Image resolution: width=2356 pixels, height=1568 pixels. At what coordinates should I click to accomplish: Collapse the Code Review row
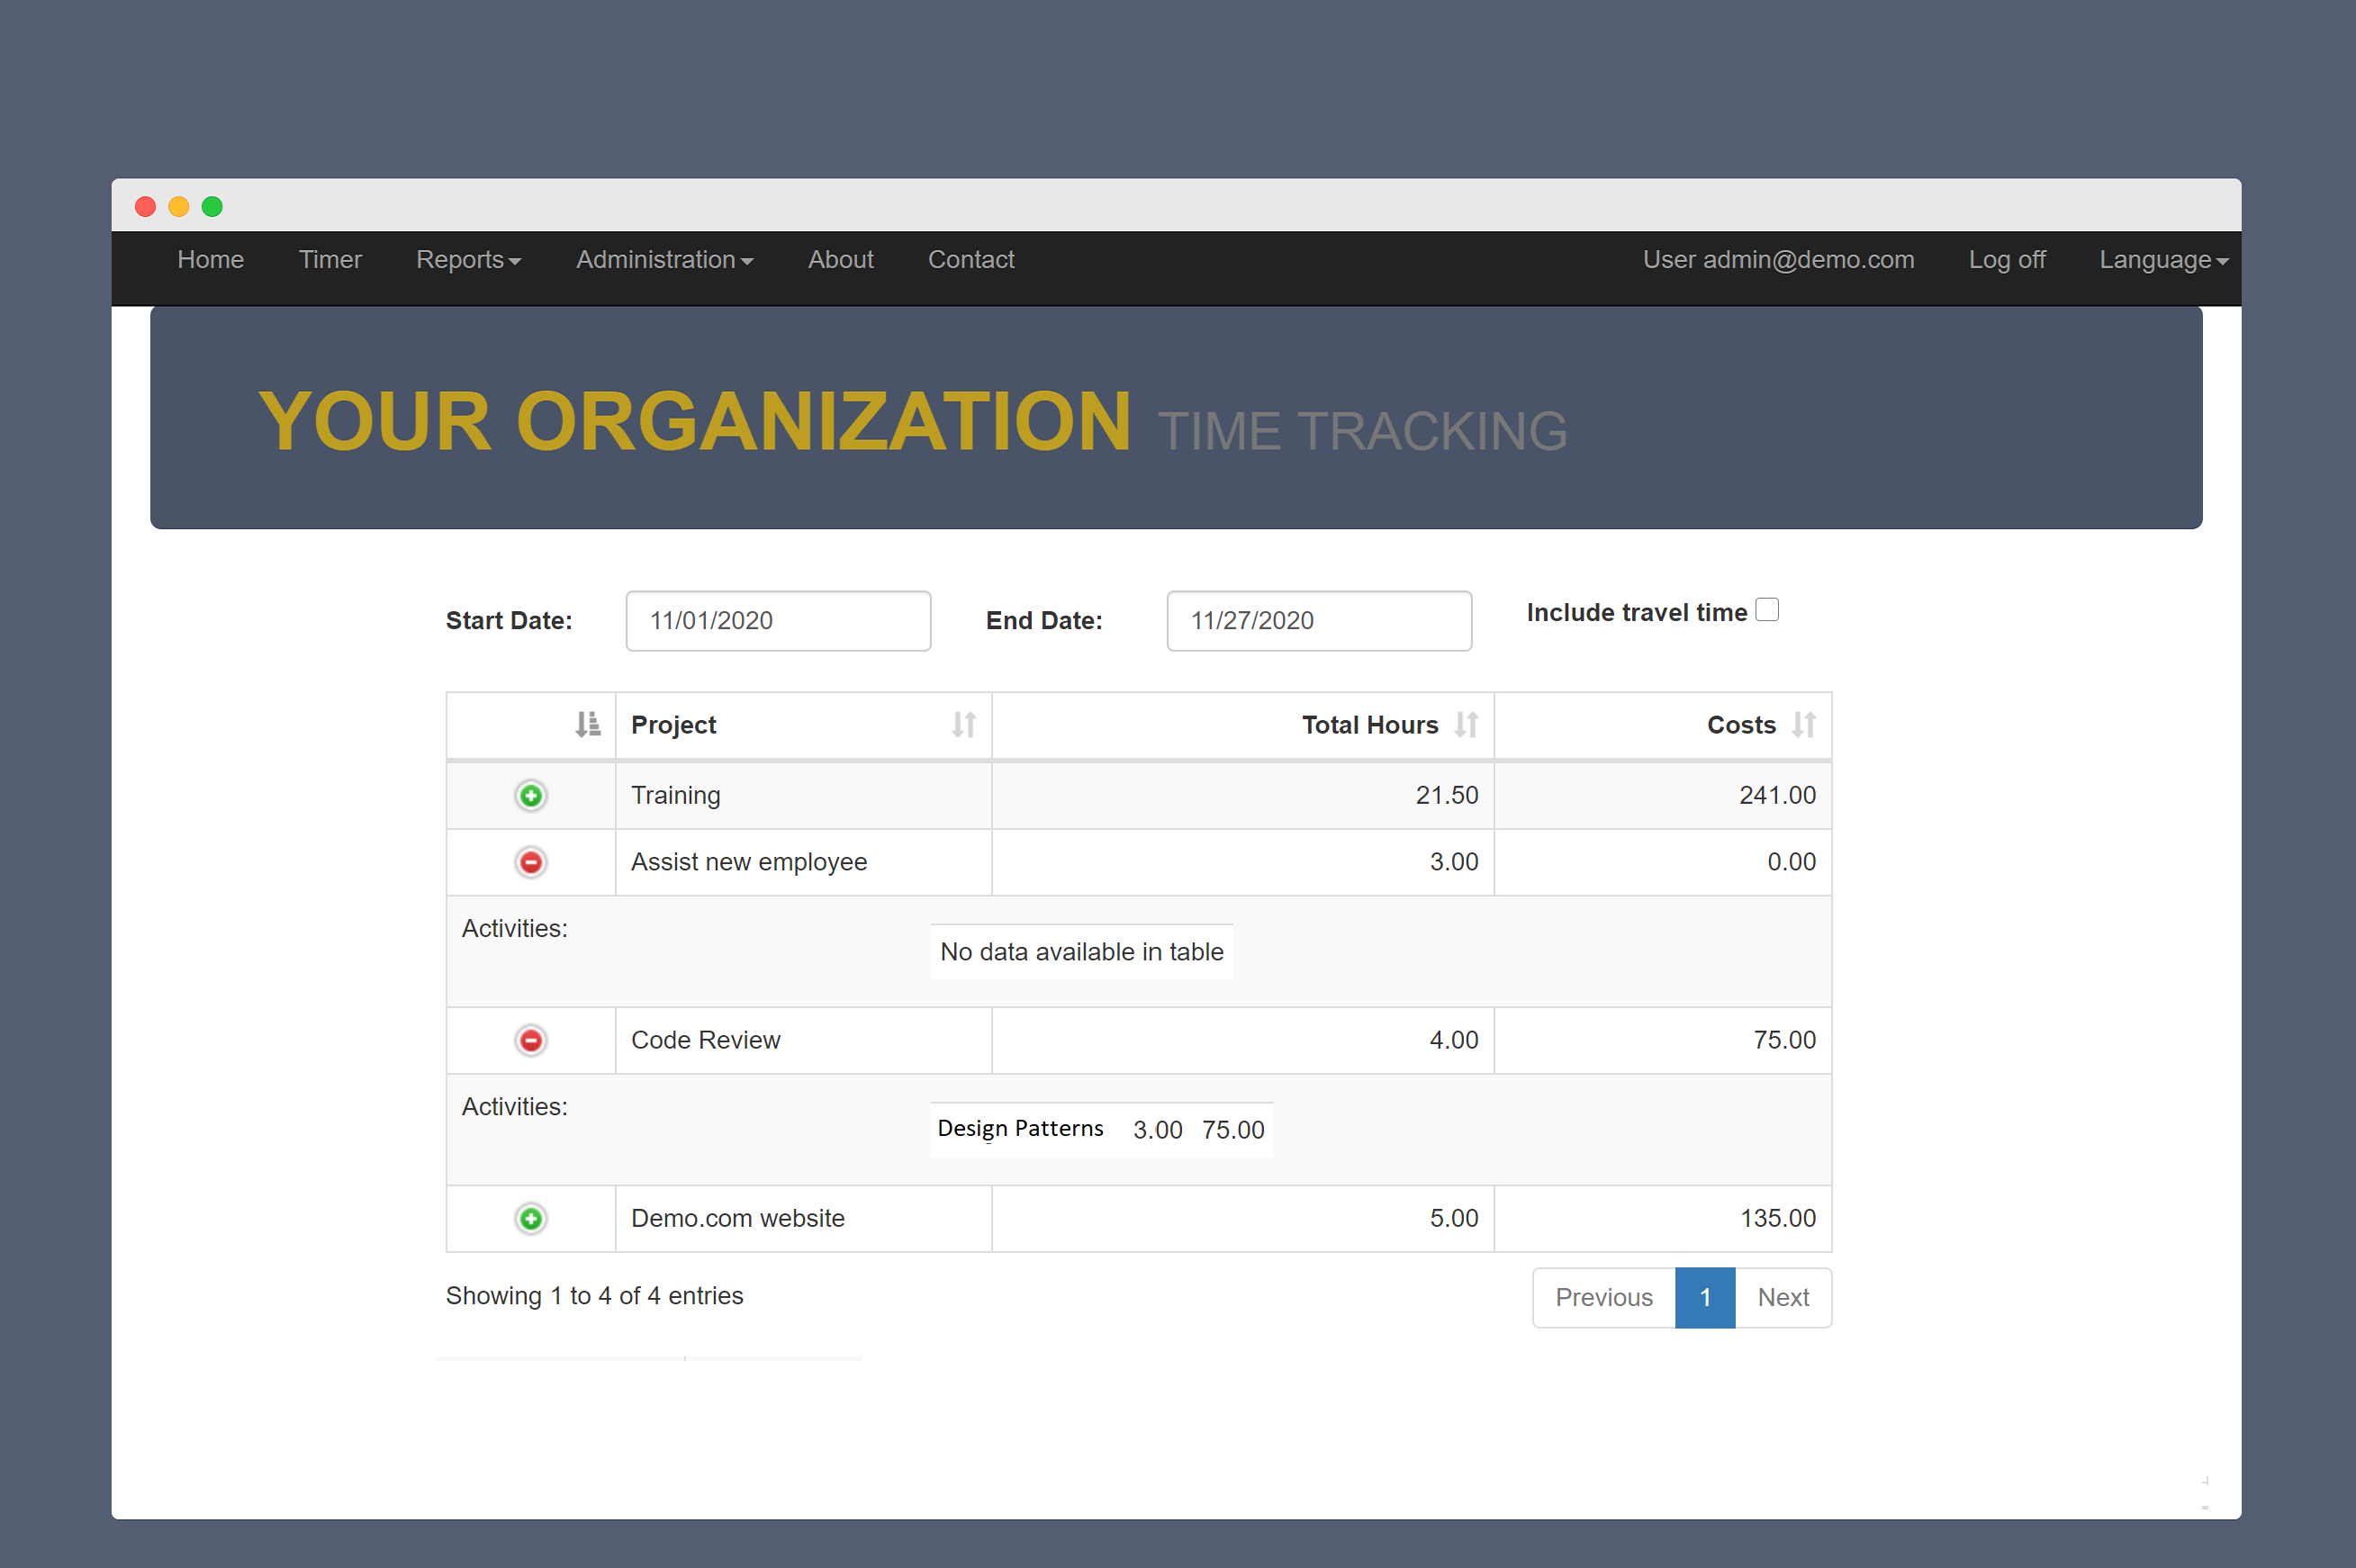click(x=531, y=1040)
